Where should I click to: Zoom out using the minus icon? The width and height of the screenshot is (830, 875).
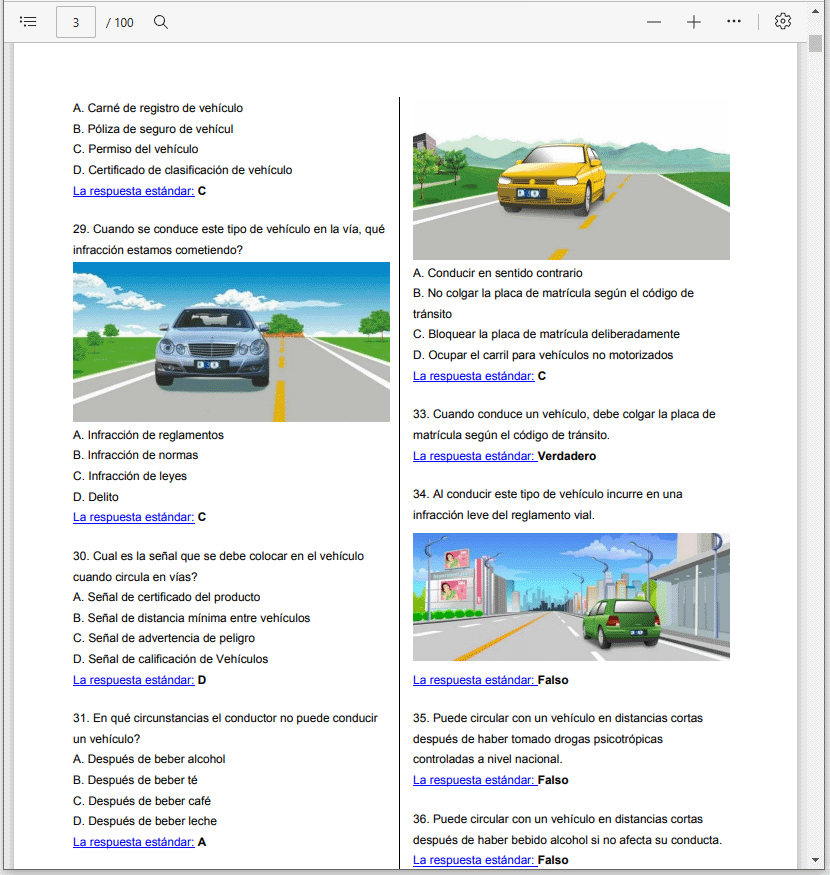654,22
